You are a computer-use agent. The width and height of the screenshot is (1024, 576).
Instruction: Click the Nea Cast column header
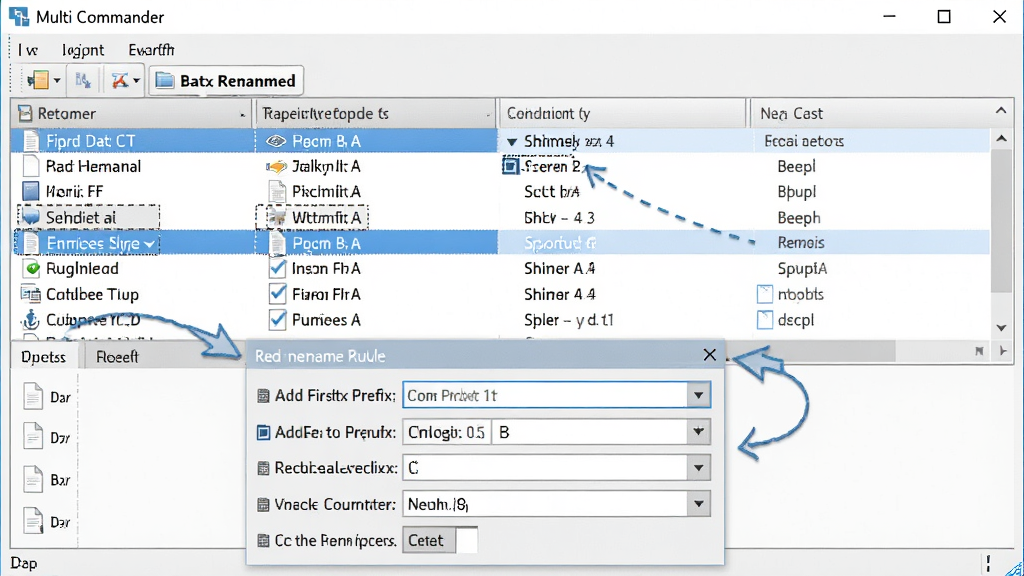click(x=870, y=114)
